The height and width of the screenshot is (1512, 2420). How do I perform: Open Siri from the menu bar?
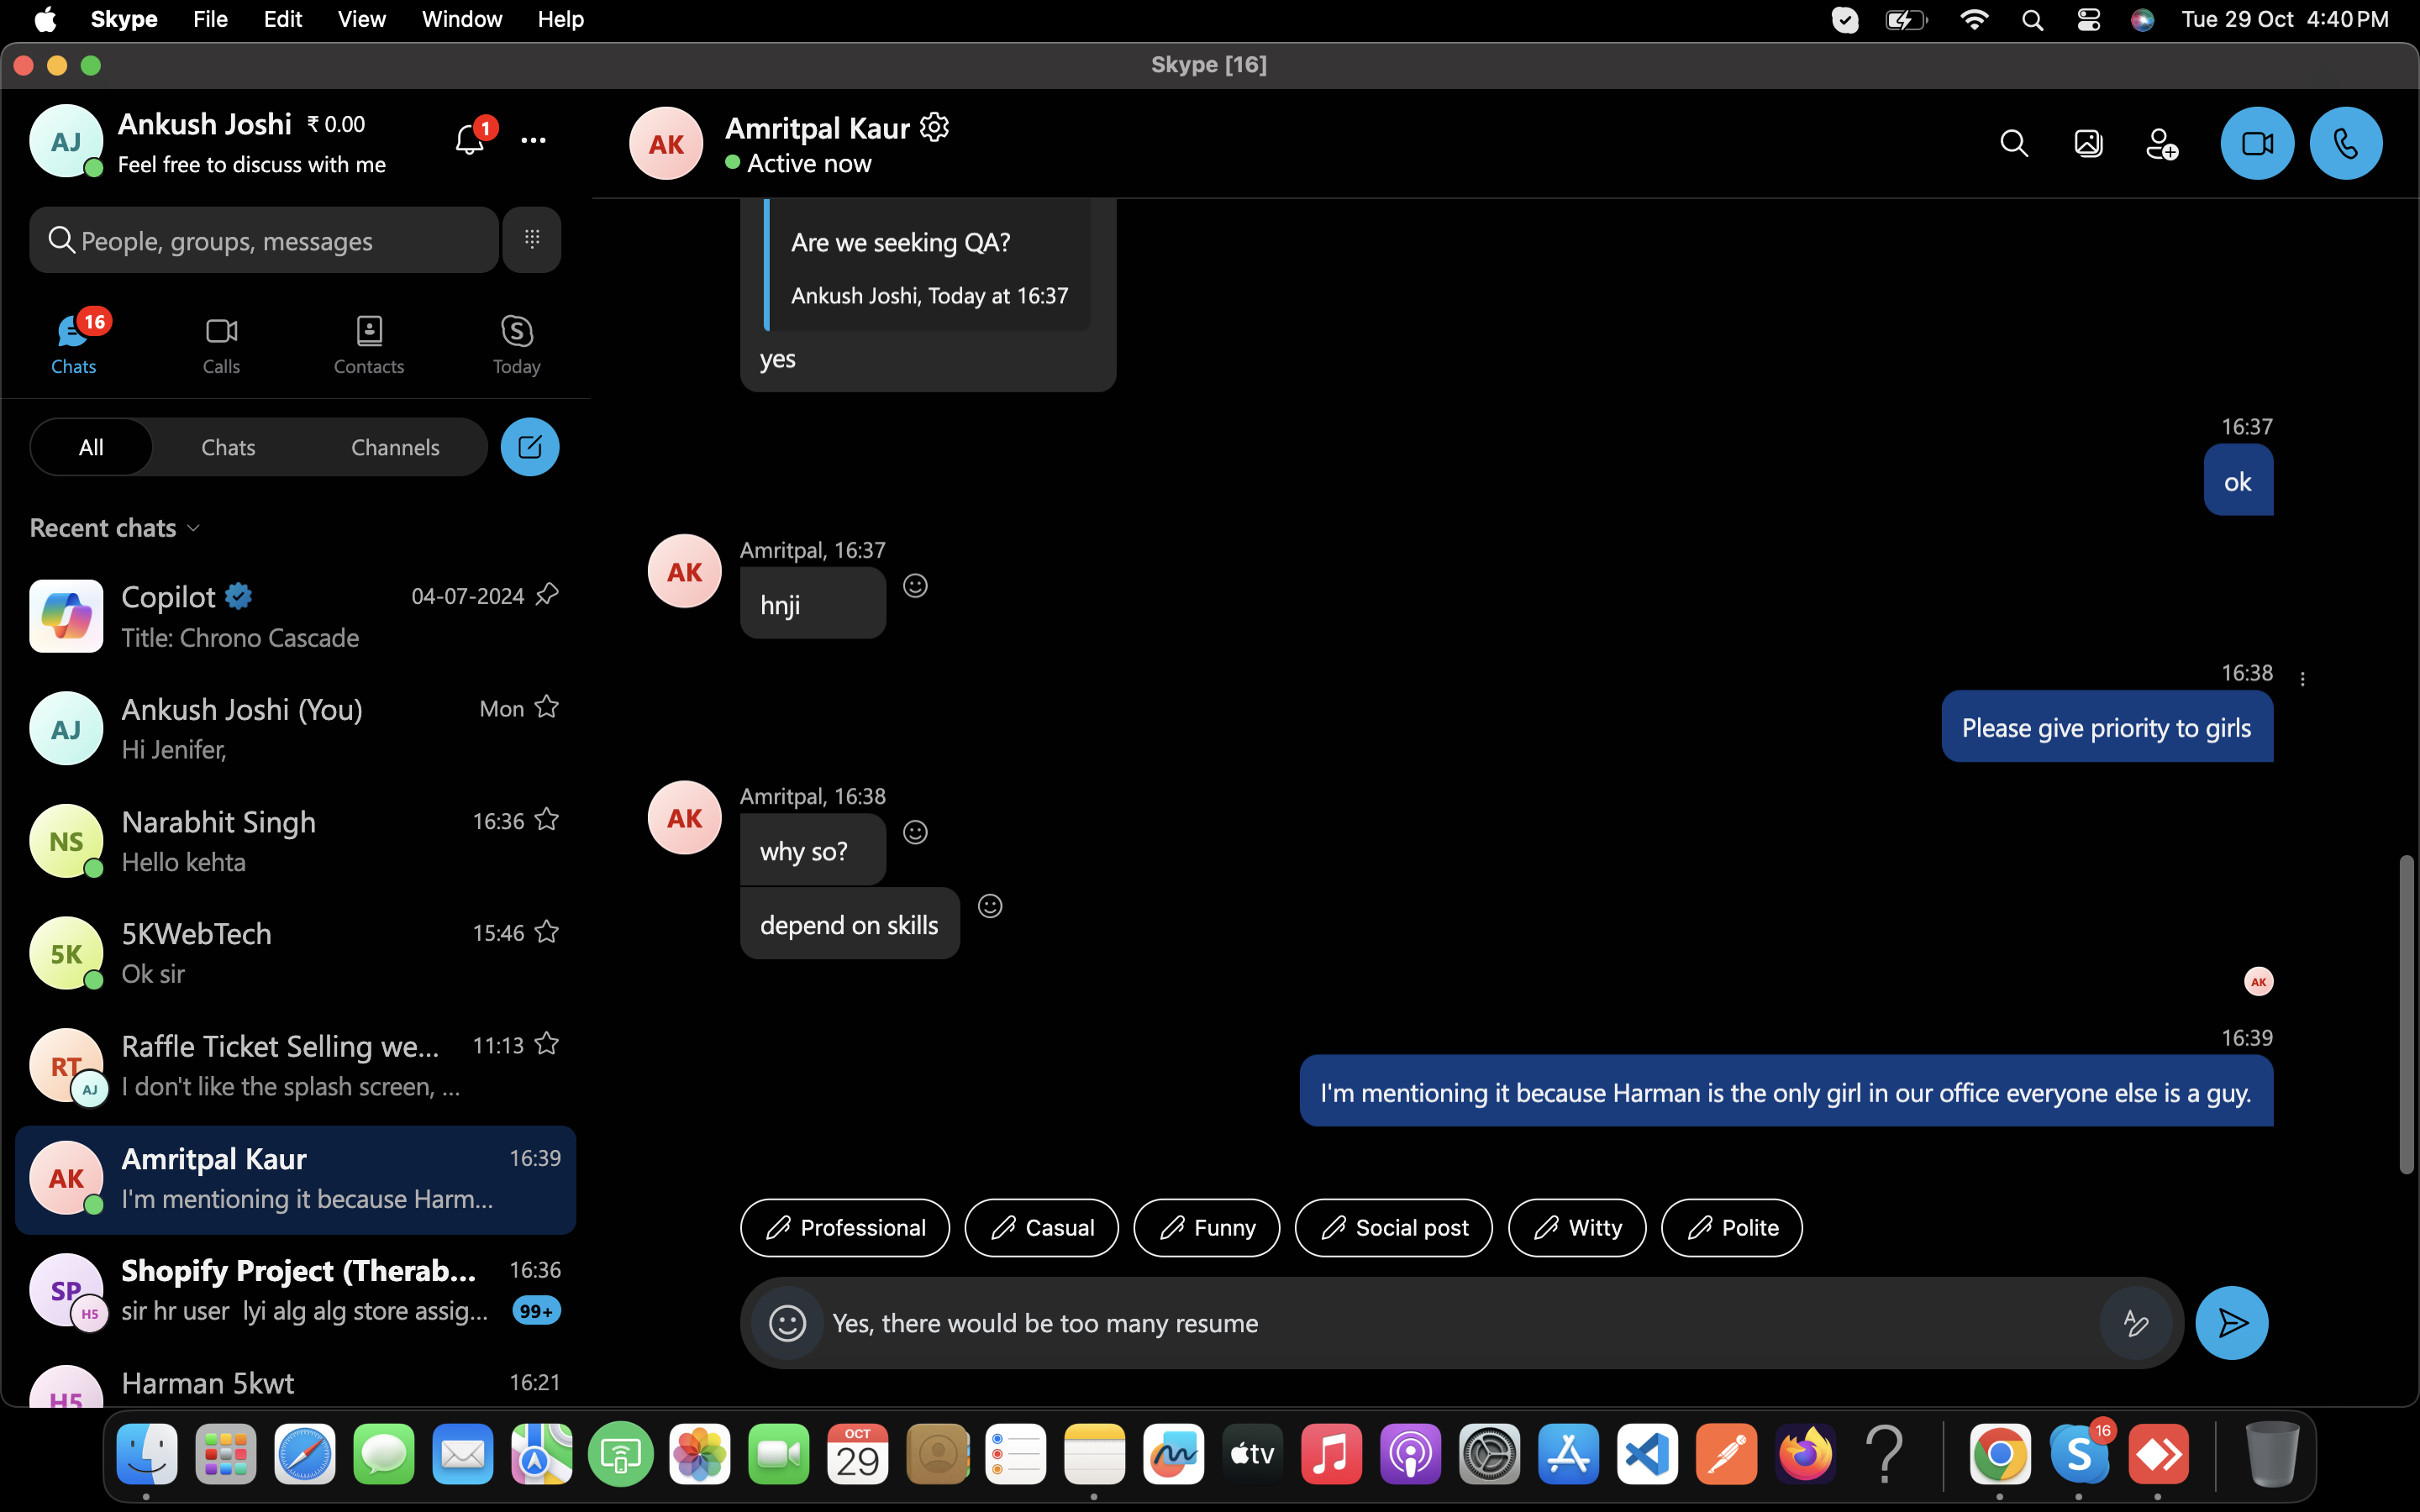tap(2142, 20)
